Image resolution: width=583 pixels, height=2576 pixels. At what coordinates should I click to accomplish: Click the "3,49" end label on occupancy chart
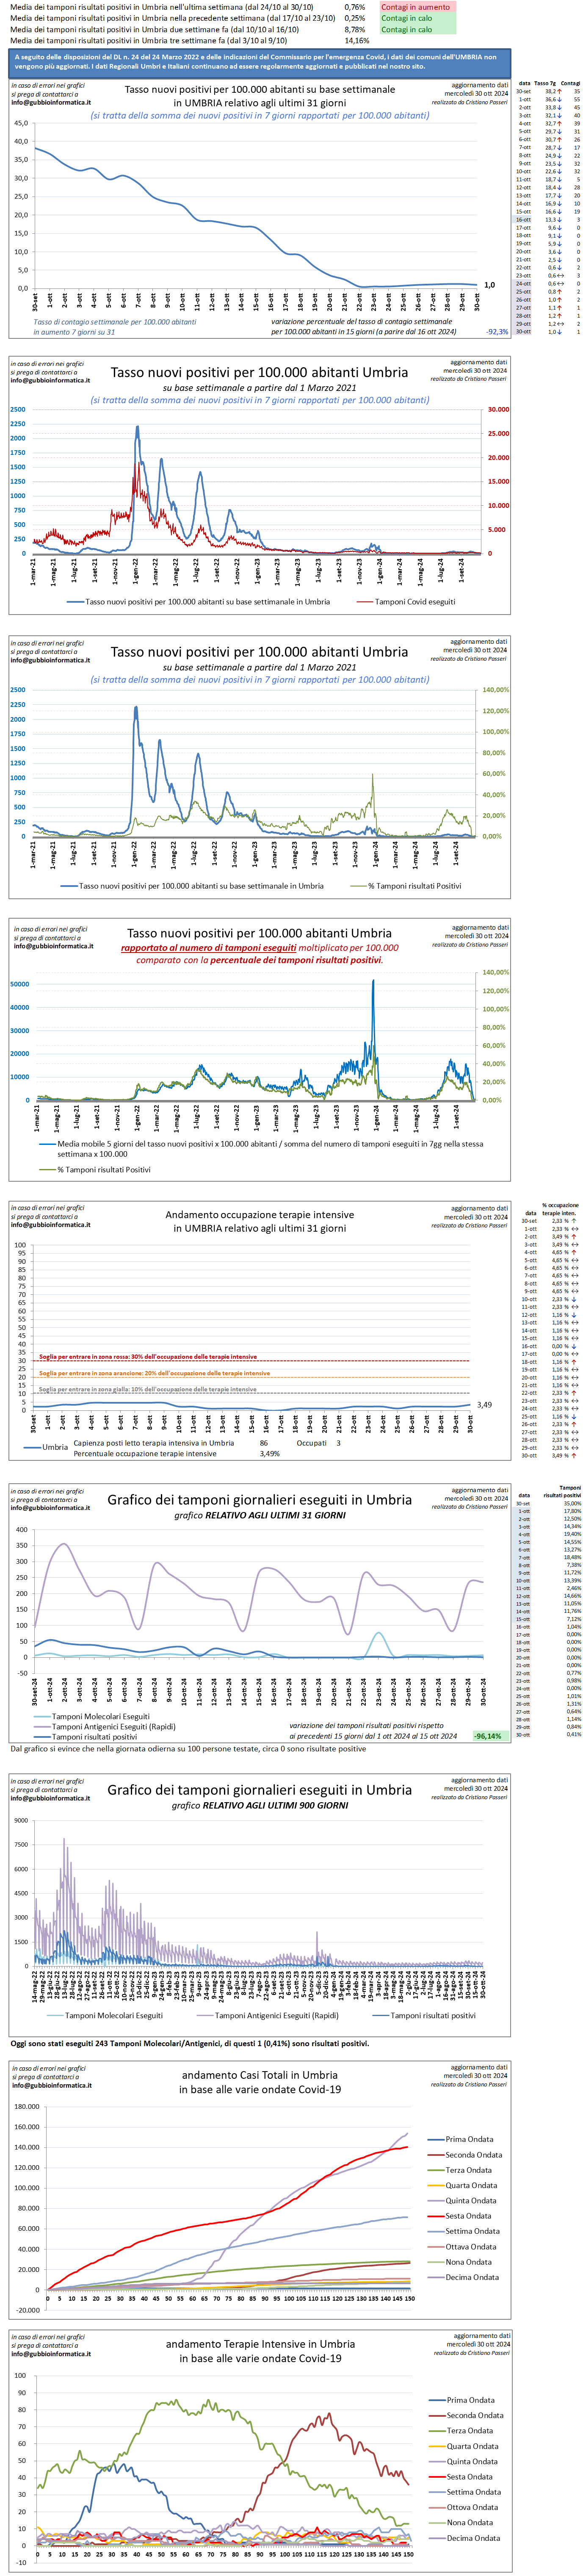[x=484, y=1405]
